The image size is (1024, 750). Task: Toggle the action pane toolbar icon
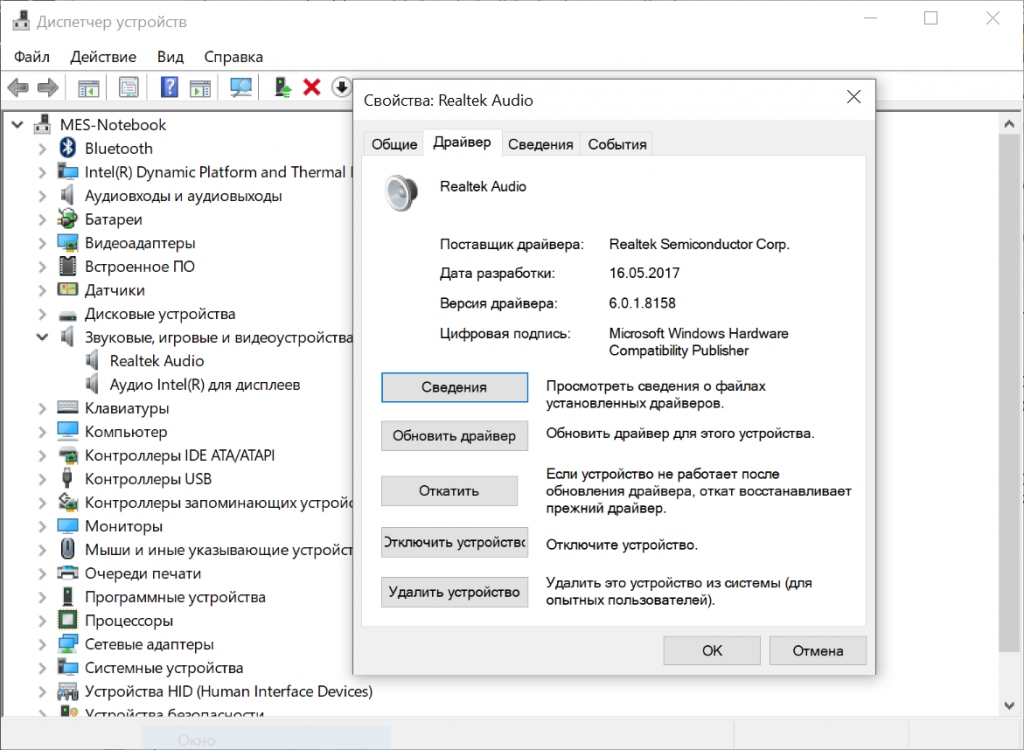(200, 88)
